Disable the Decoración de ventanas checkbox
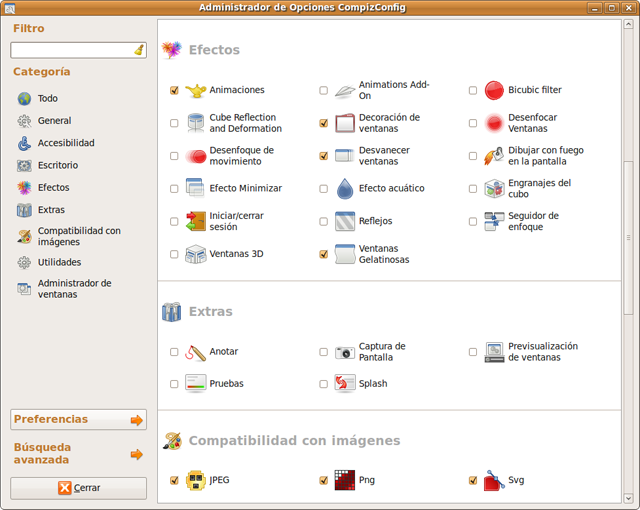This screenshot has height=510, width=640. click(x=323, y=123)
